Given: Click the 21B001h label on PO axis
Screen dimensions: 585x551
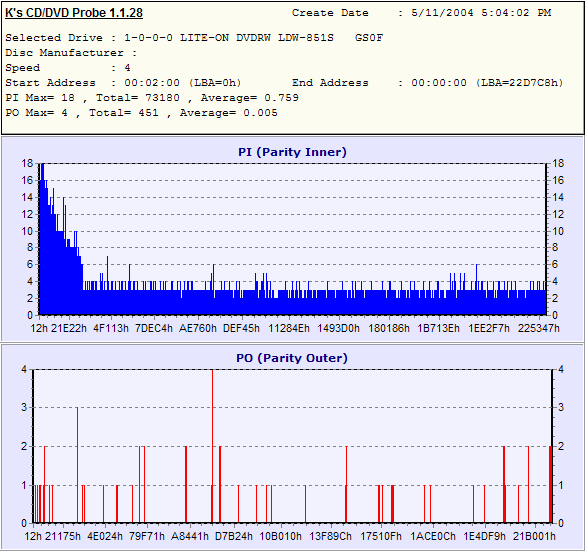Looking at the screenshot, I should click(534, 536).
